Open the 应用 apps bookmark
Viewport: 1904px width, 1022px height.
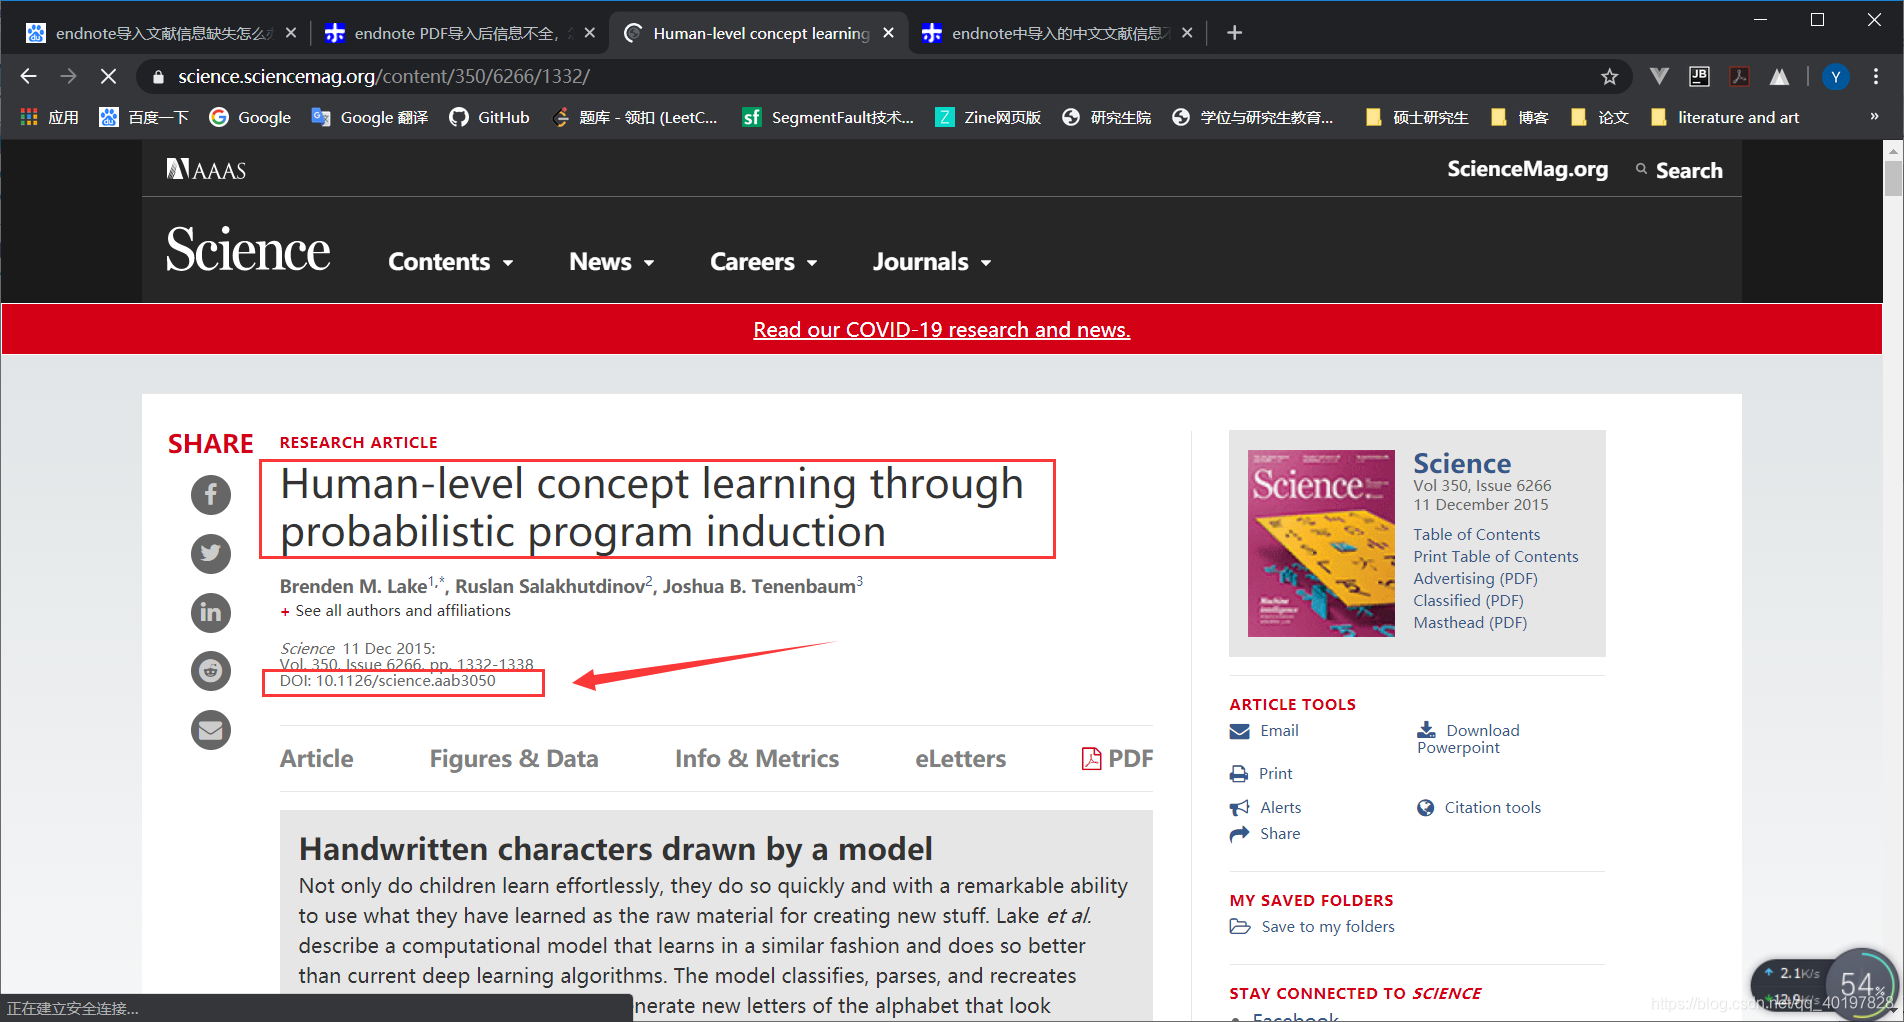(x=49, y=118)
